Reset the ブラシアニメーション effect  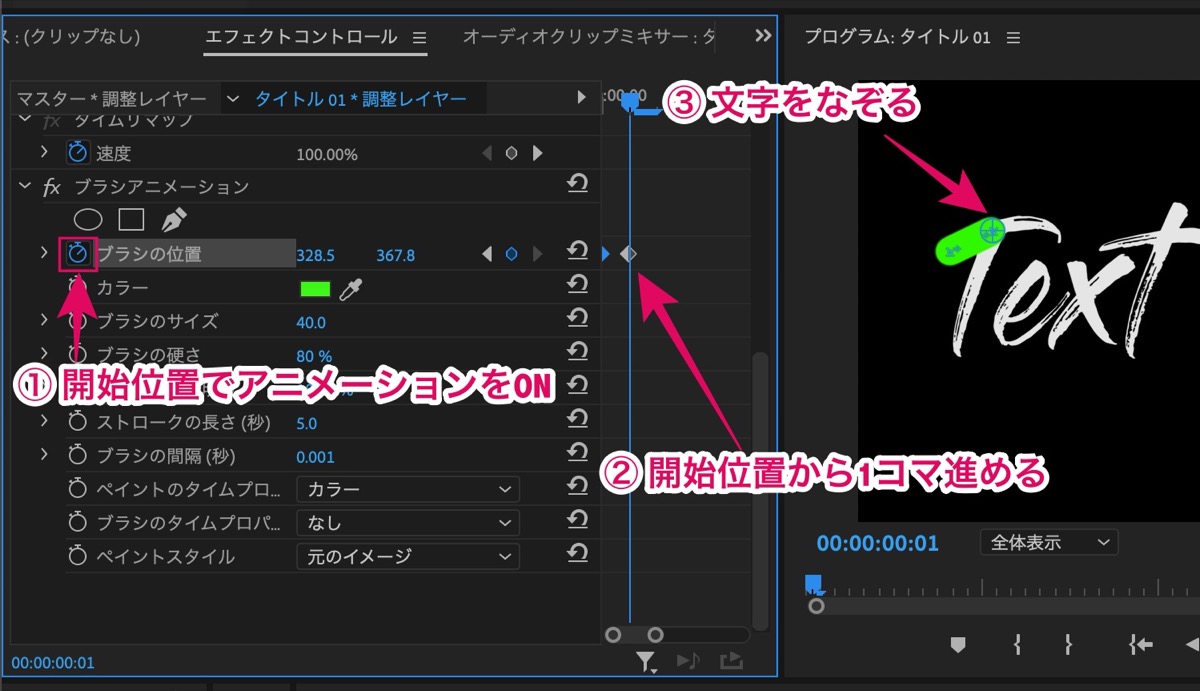(577, 185)
